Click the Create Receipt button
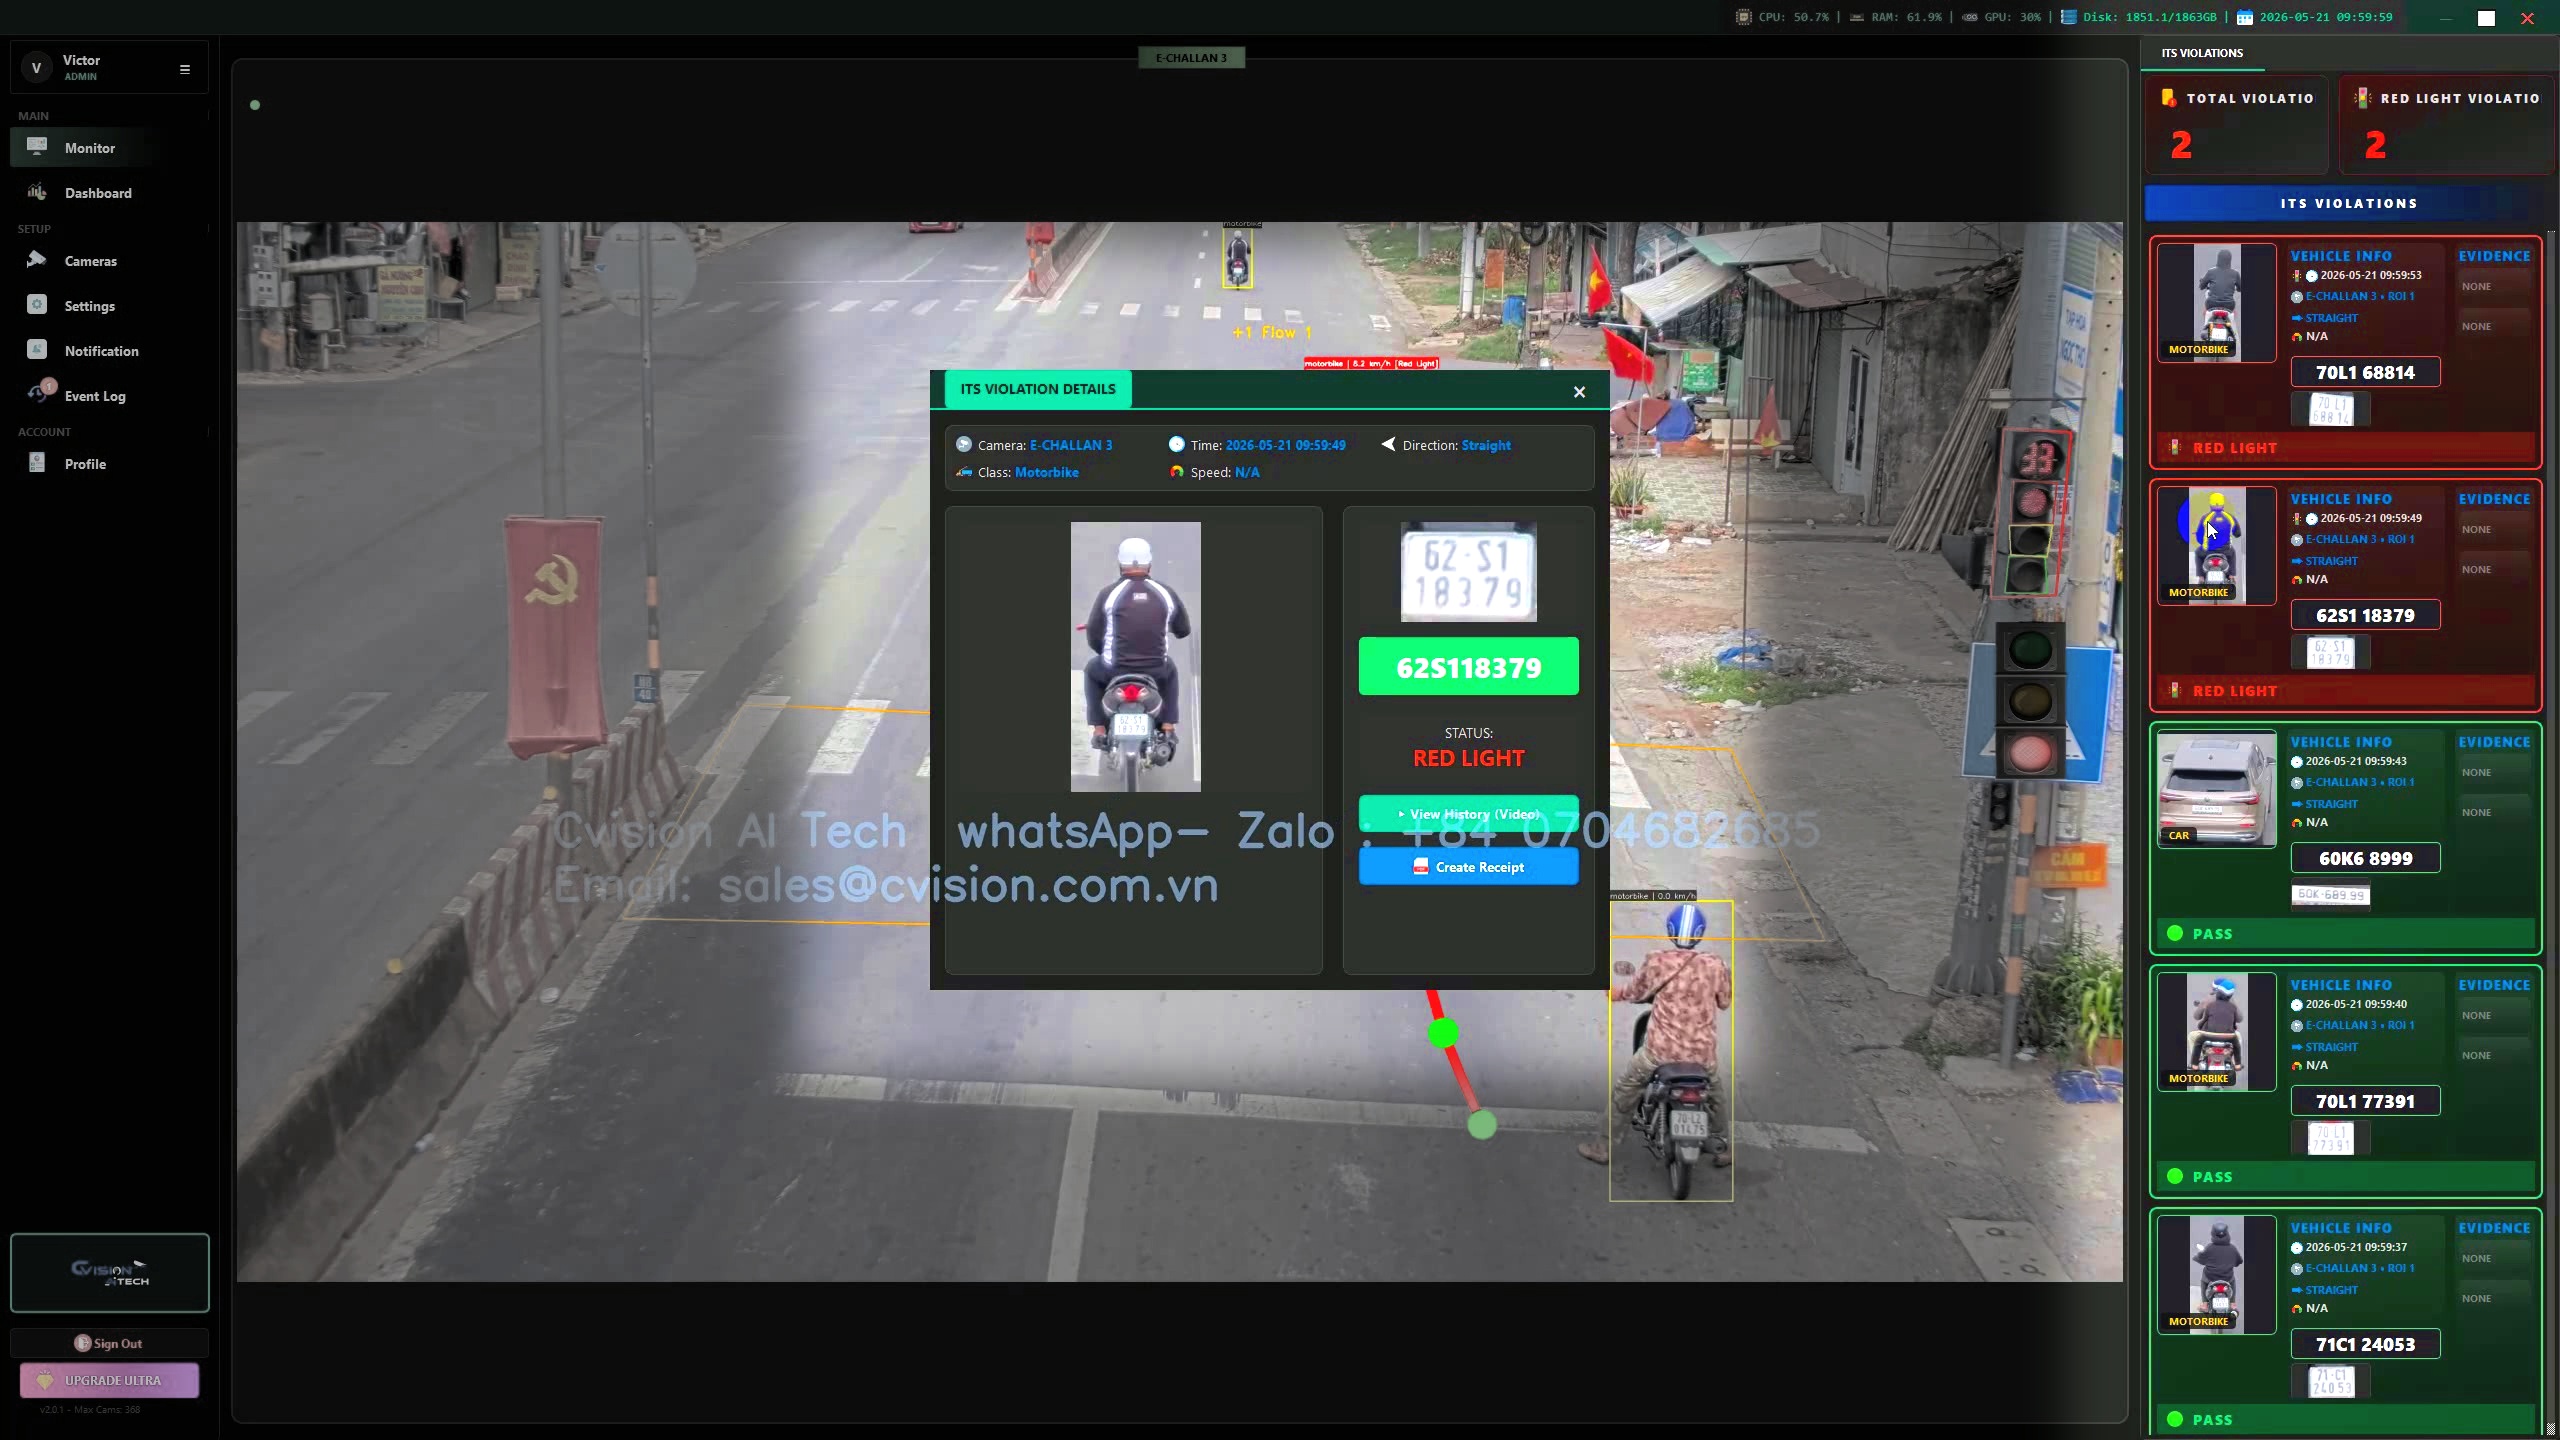Image resolution: width=2560 pixels, height=1440 pixels. (1468, 867)
